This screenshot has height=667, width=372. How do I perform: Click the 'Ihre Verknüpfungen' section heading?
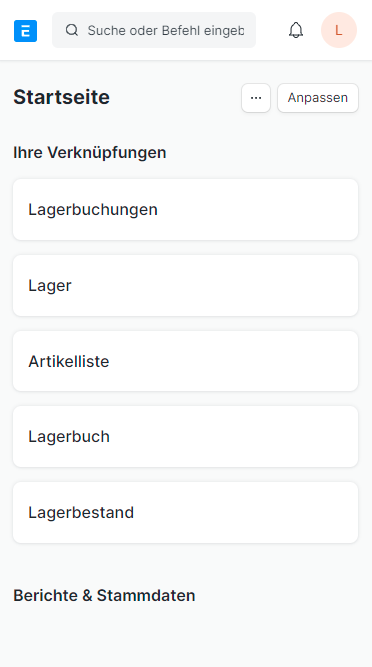[90, 153]
